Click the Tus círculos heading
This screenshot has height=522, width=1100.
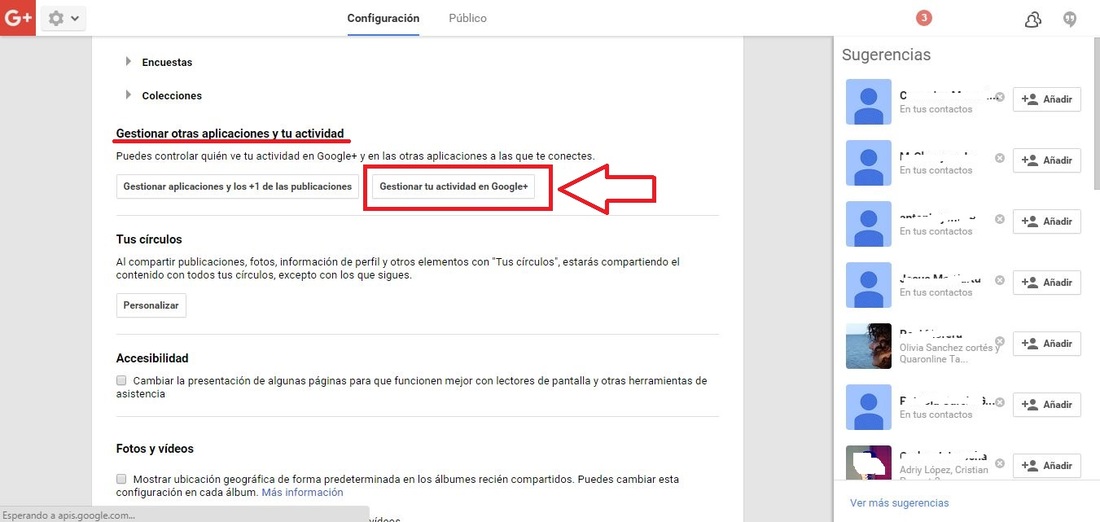click(149, 239)
